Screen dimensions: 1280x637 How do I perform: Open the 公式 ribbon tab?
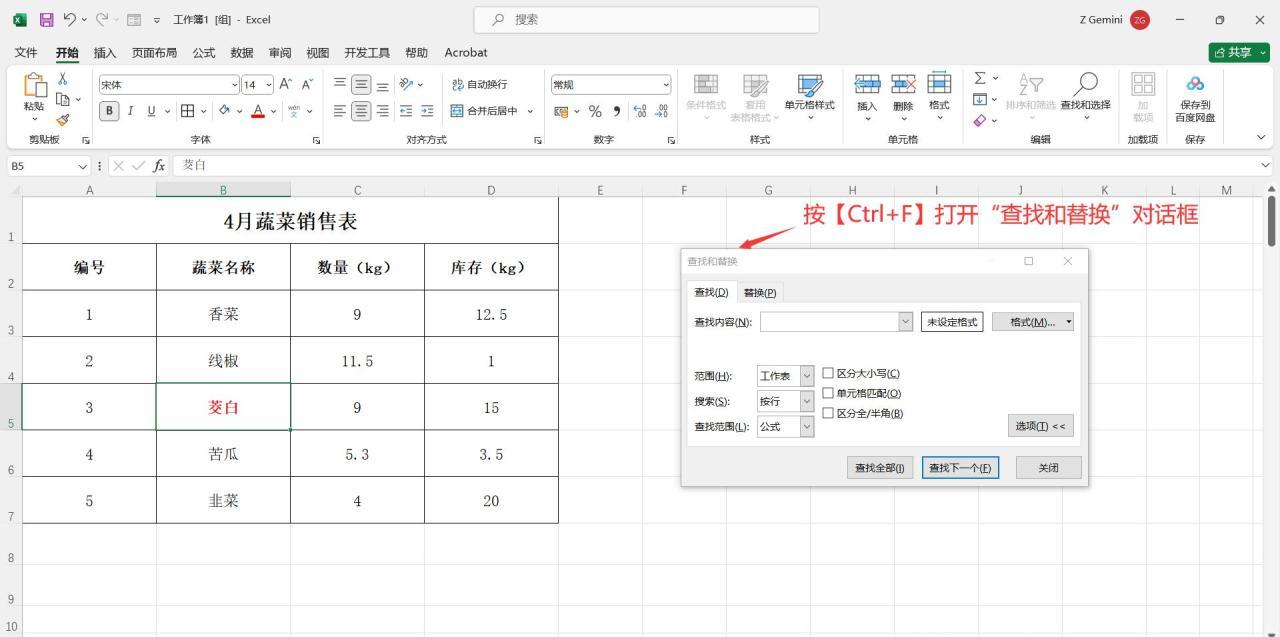pos(204,53)
